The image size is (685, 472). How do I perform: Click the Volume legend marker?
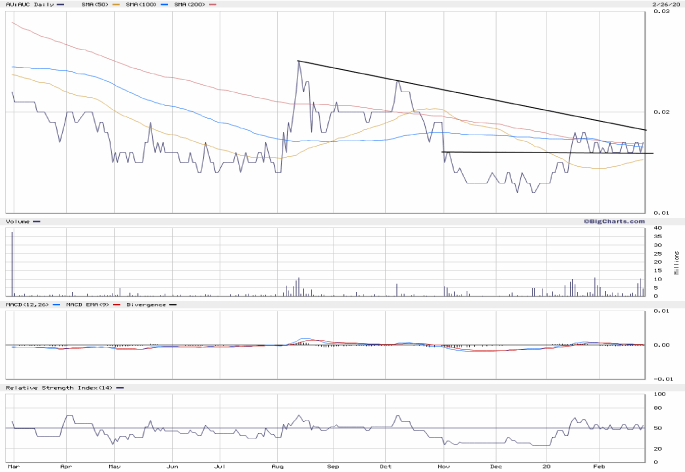37,221
